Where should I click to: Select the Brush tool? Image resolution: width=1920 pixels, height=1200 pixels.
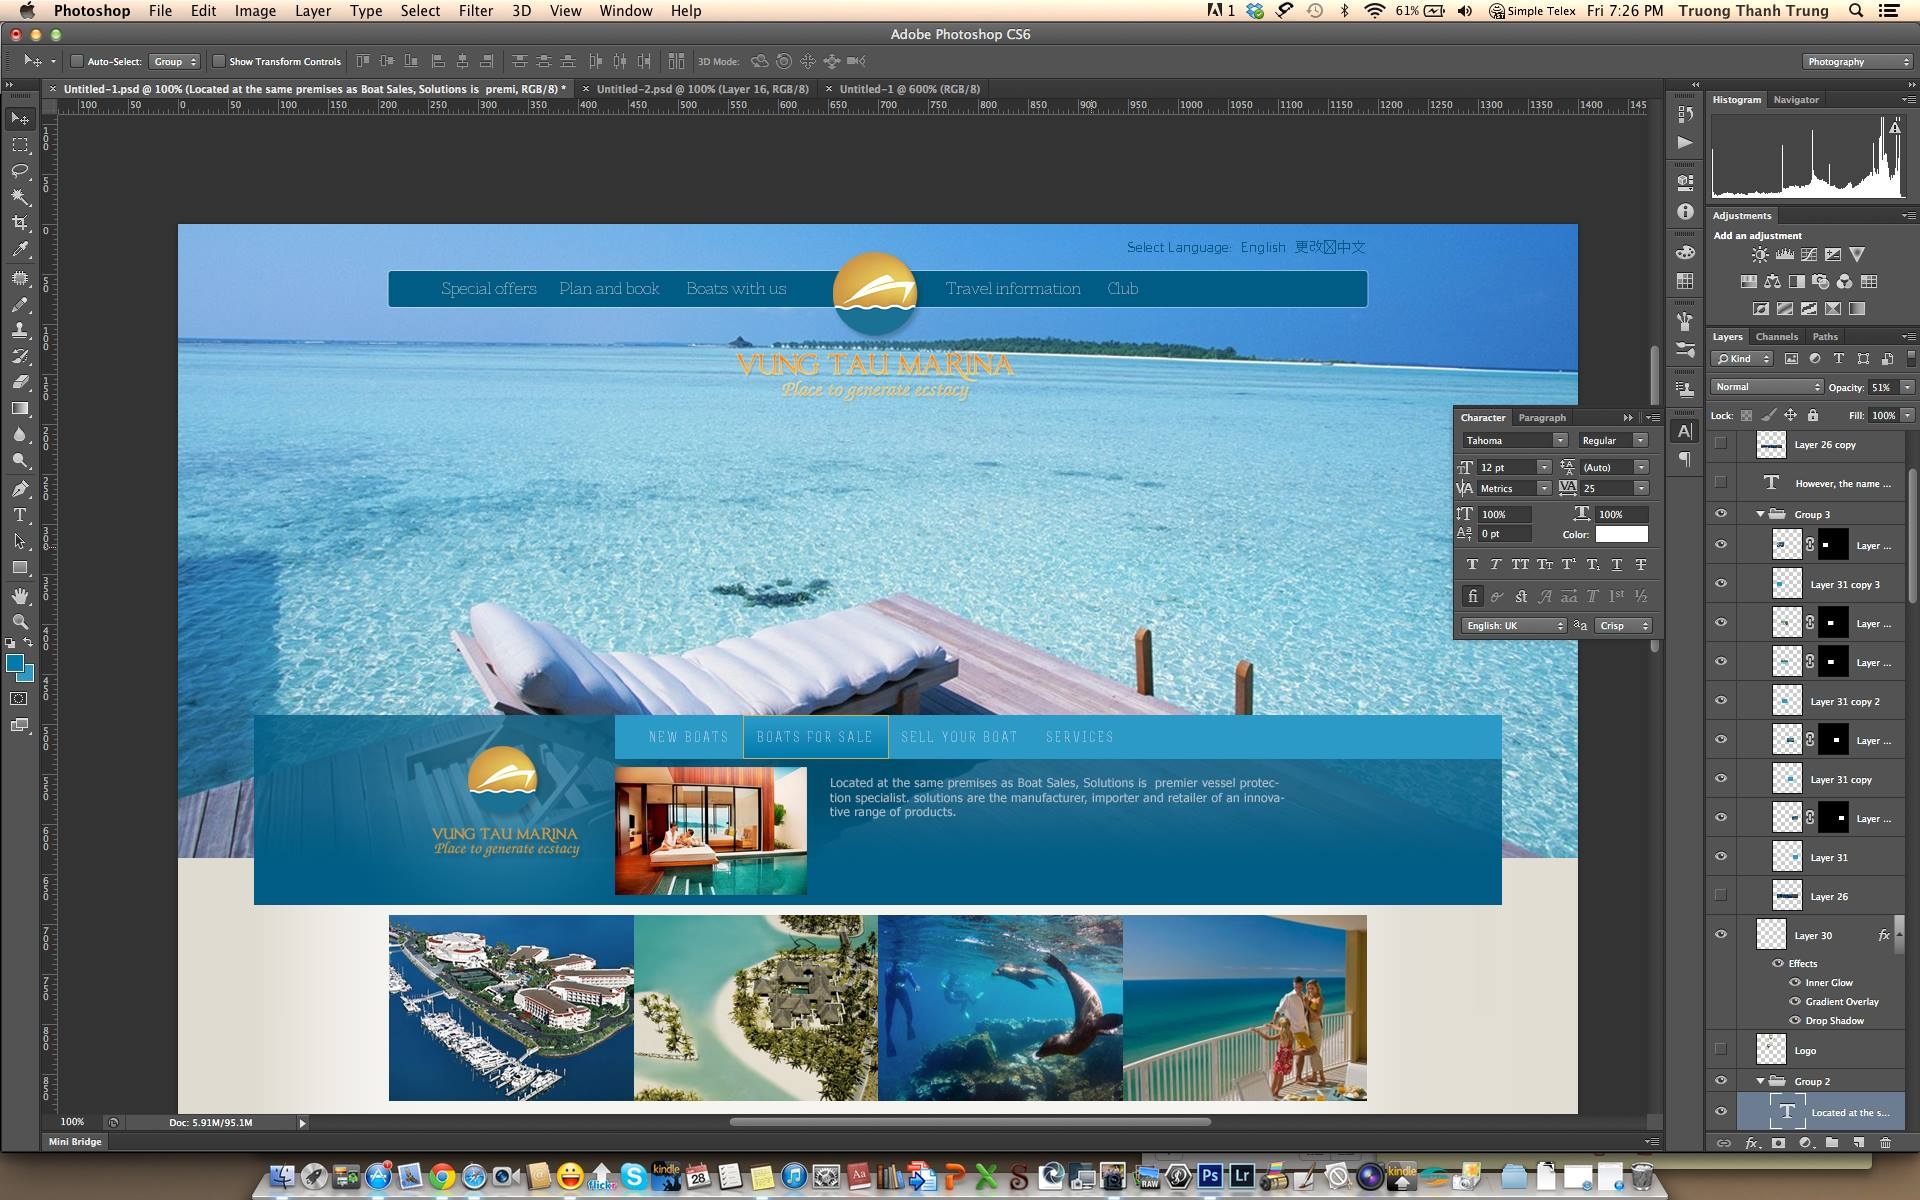[20, 304]
